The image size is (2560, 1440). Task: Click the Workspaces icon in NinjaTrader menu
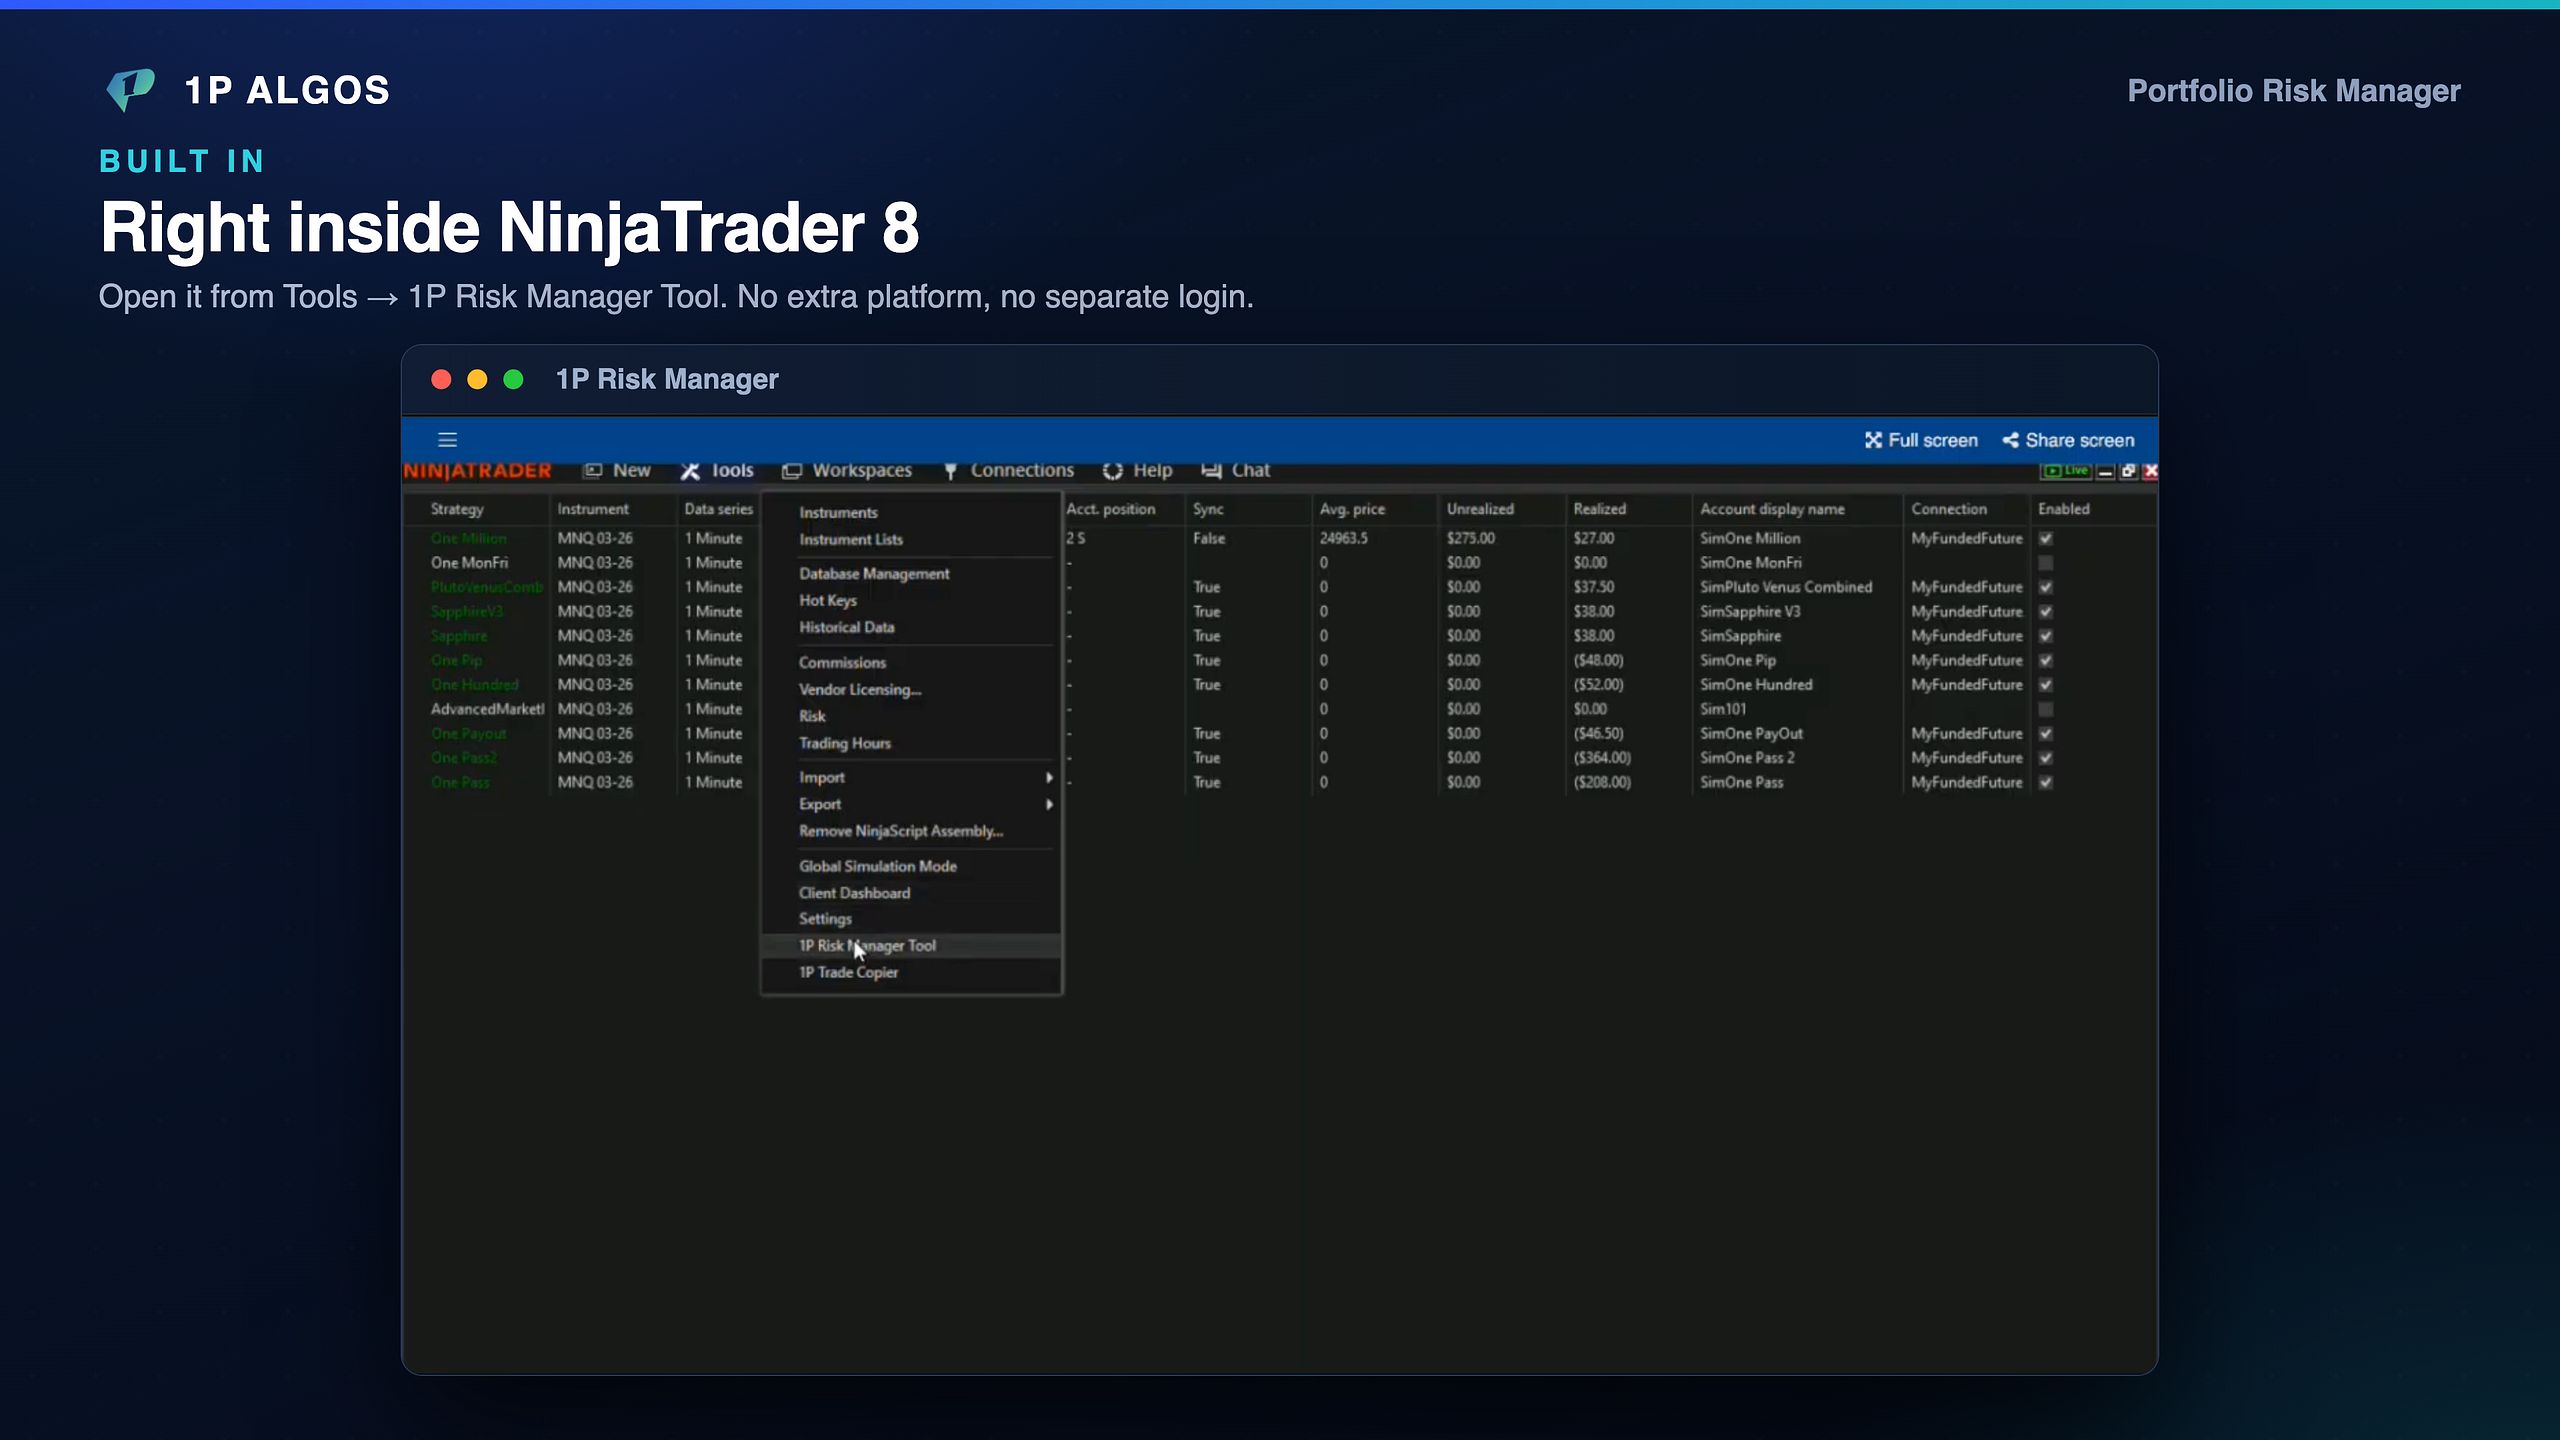(x=792, y=471)
